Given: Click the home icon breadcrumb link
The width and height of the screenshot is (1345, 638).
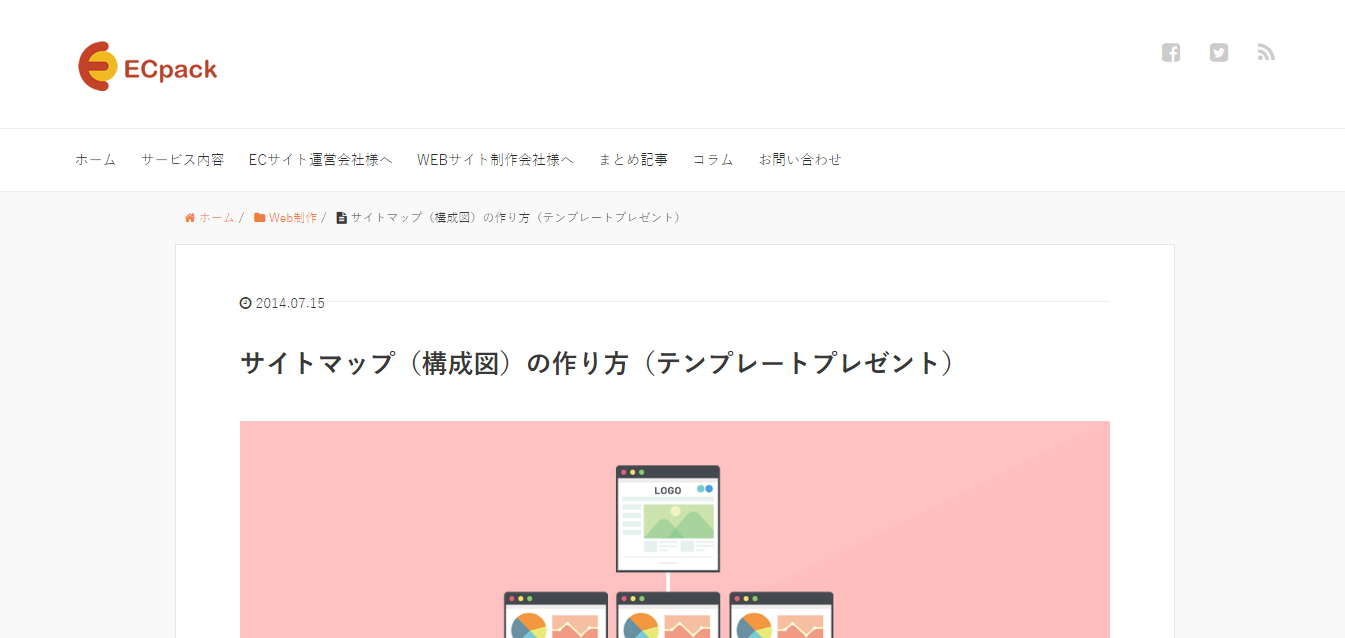Looking at the screenshot, I should point(209,217).
